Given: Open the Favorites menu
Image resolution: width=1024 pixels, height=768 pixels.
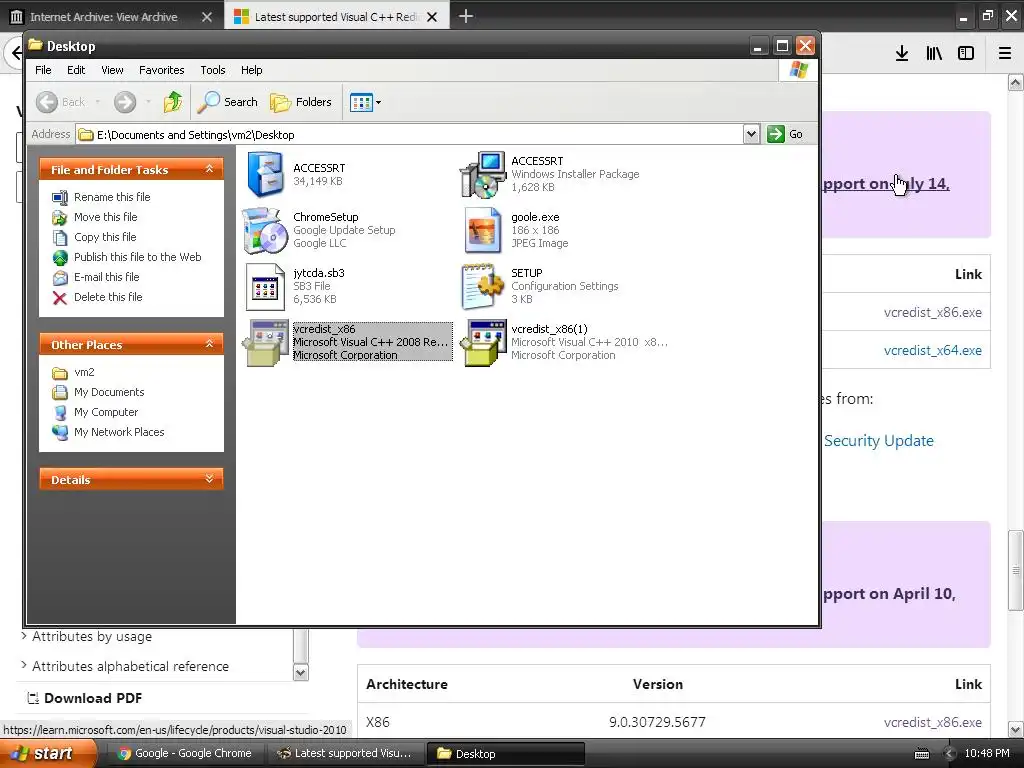Looking at the screenshot, I should pyautogui.click(x=161, y=70).
